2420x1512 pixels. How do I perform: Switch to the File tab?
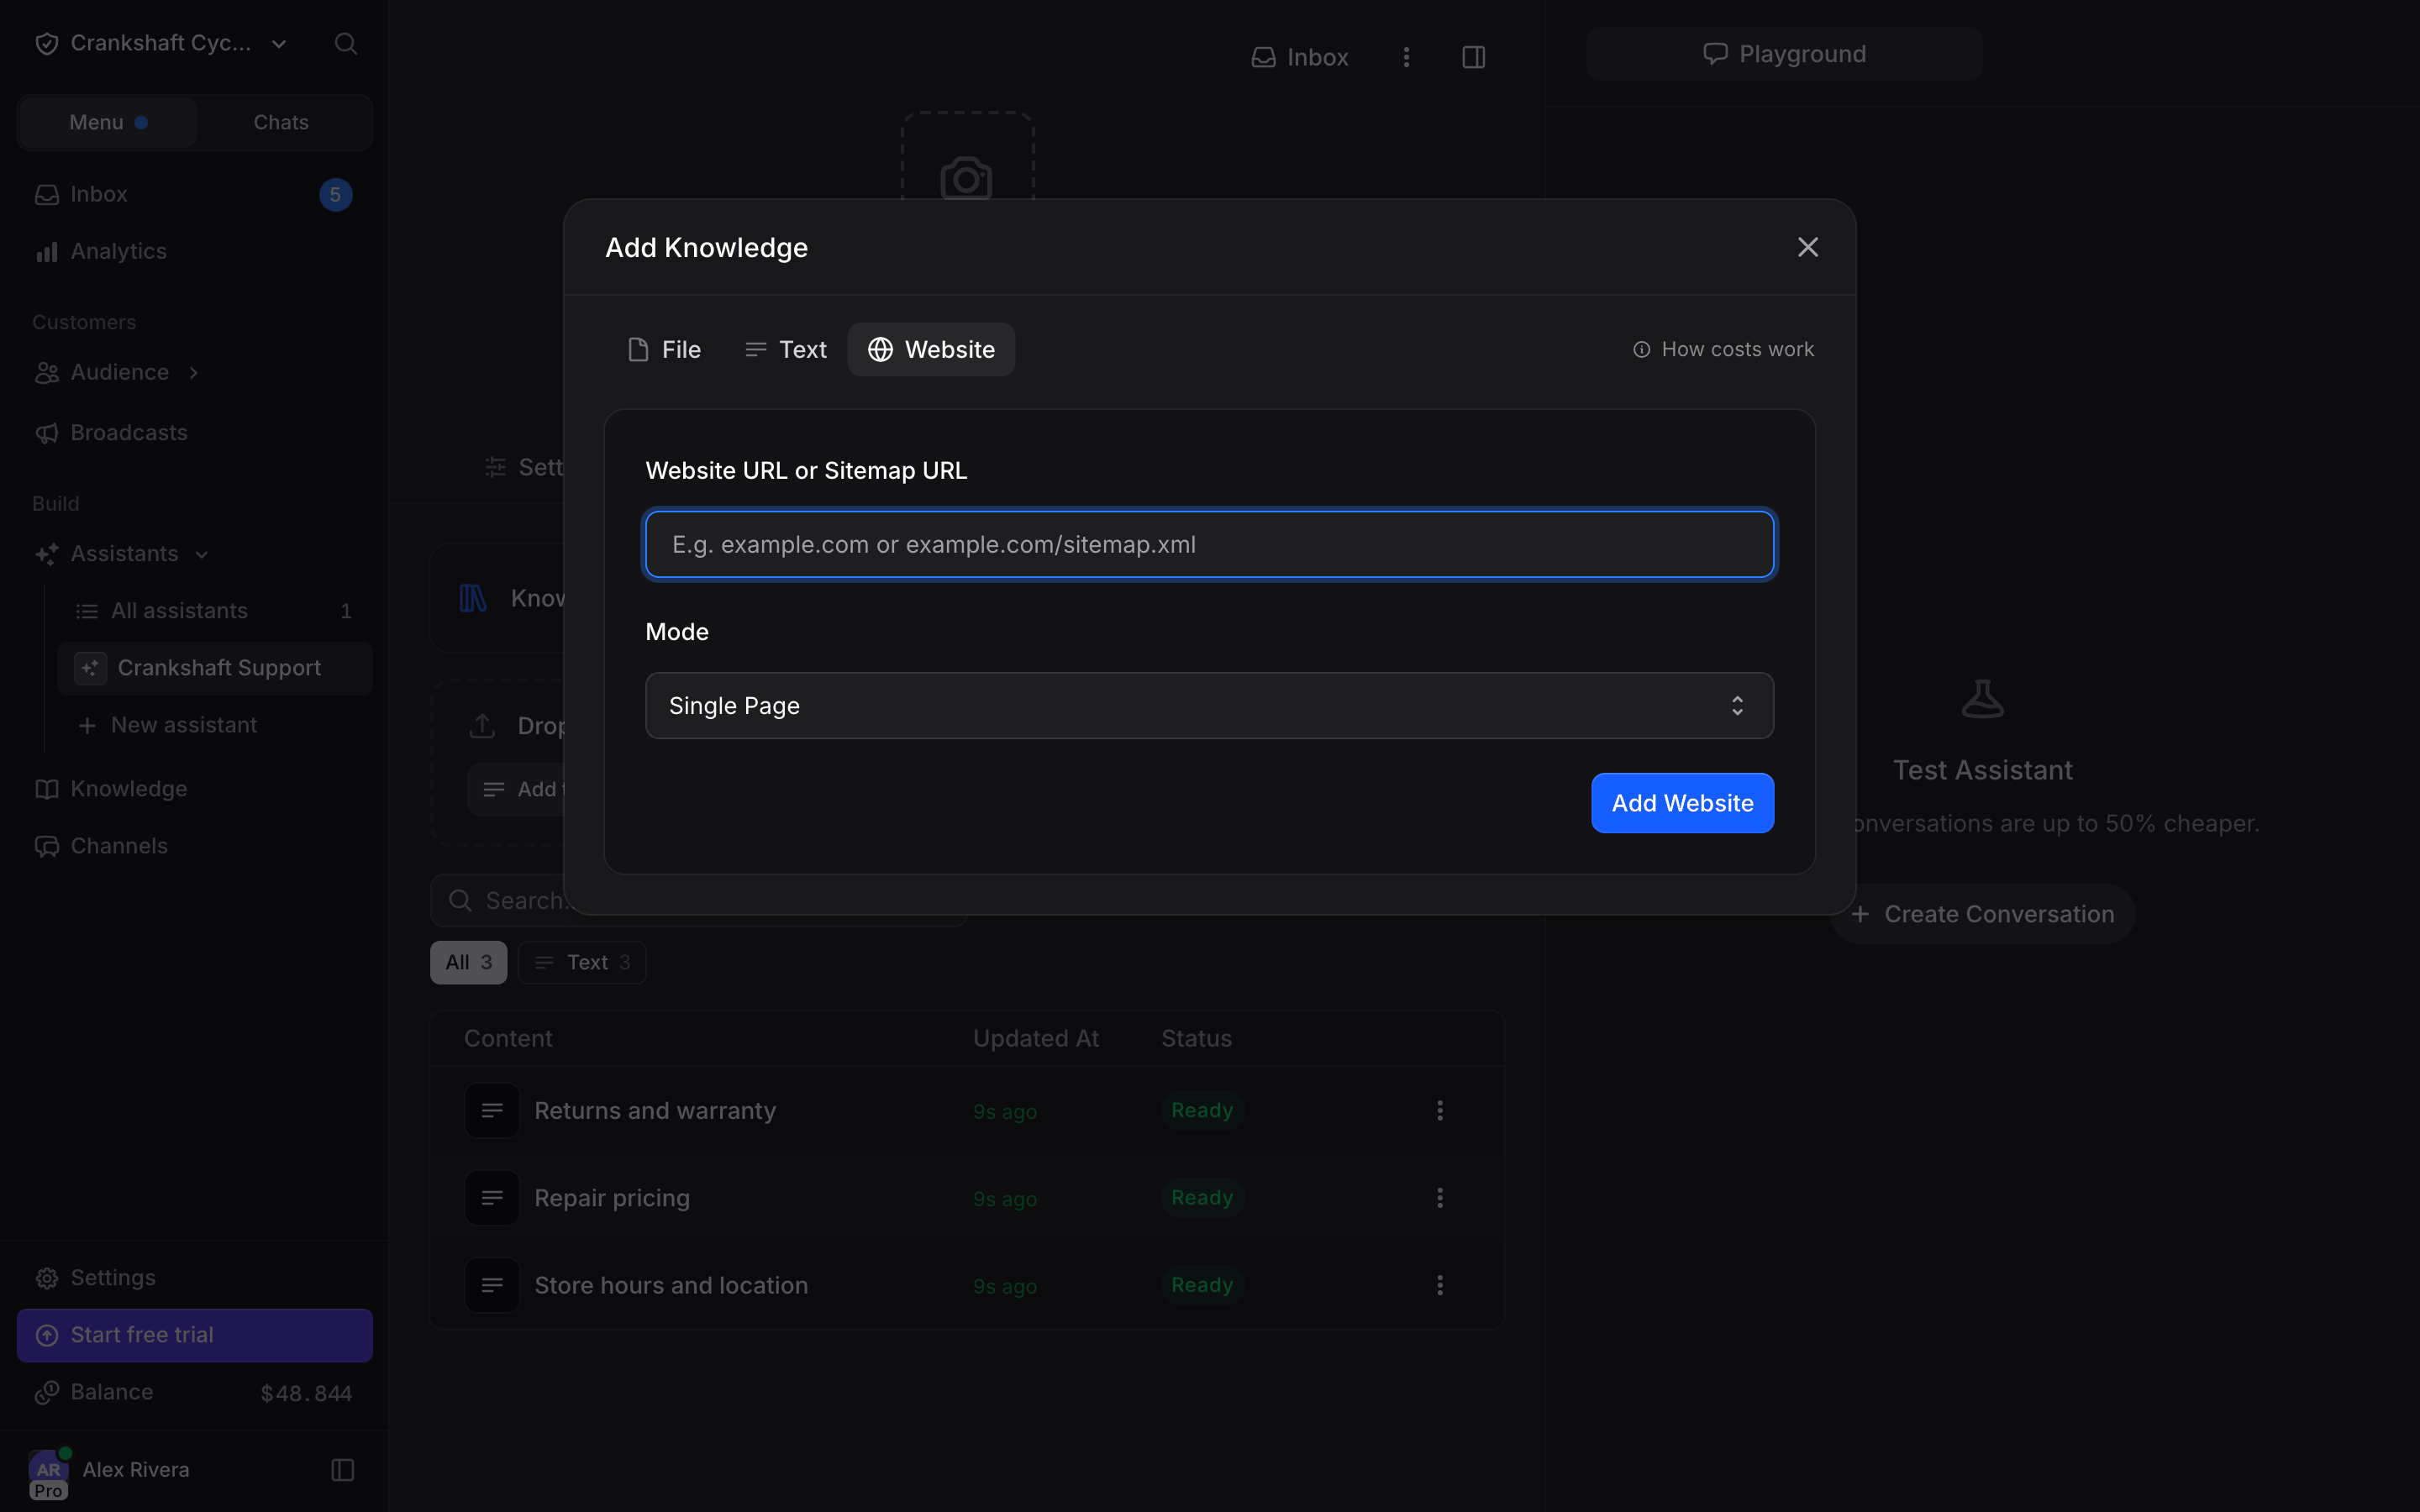pyautogui.click(x=664, y=349)
